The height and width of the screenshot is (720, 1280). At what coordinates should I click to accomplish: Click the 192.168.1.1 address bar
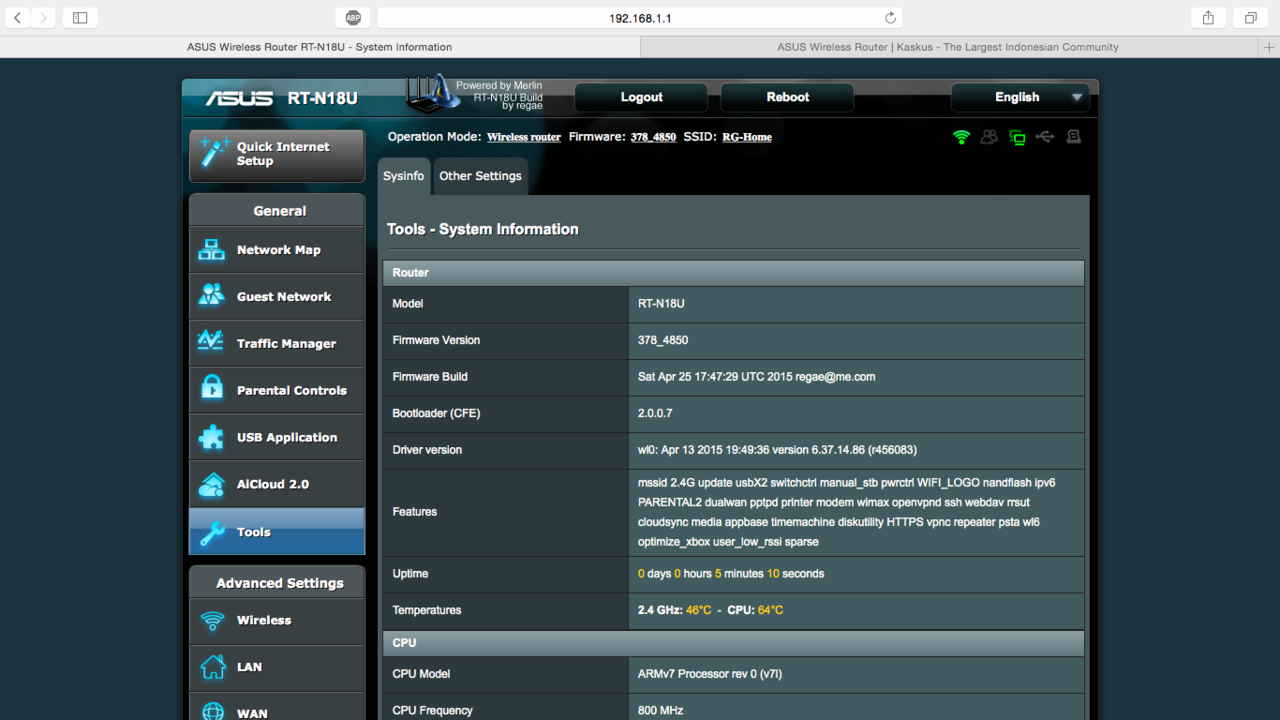click(640, 18)
